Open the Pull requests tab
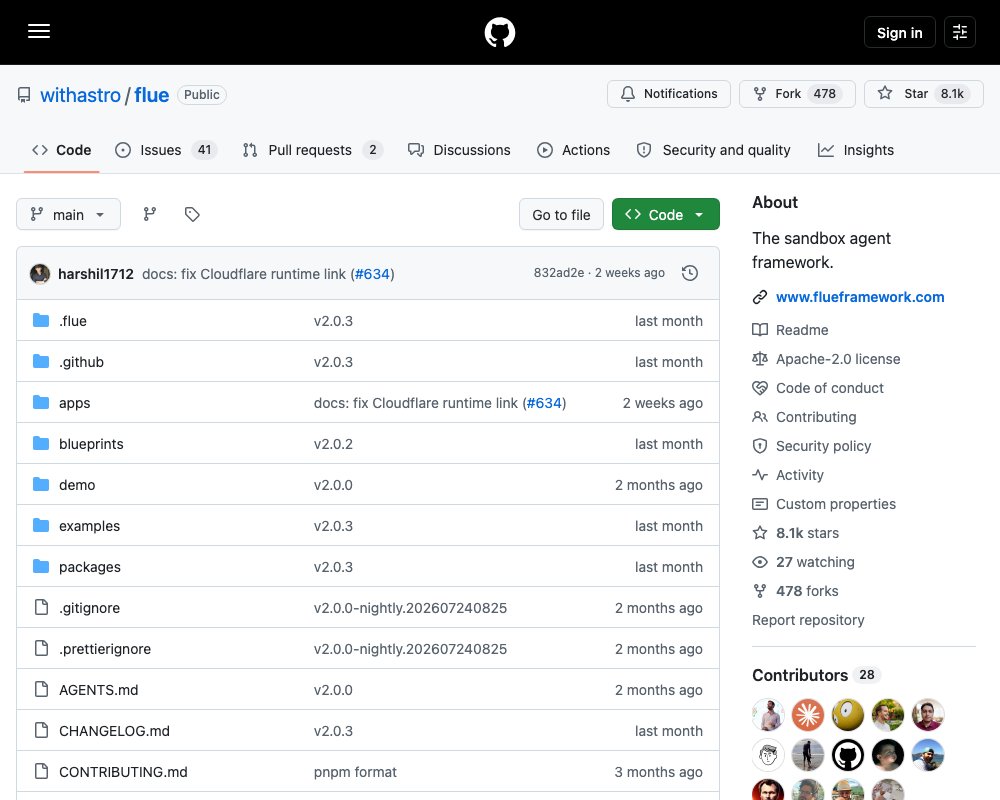Screen dimensions: 1000x800 [x=312, y=150]
